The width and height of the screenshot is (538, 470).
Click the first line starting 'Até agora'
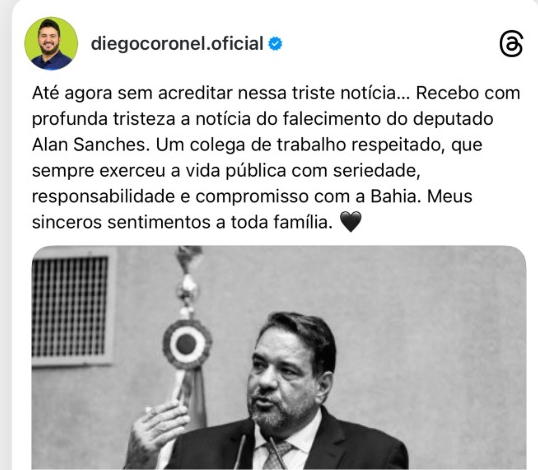tap(276, 93)
